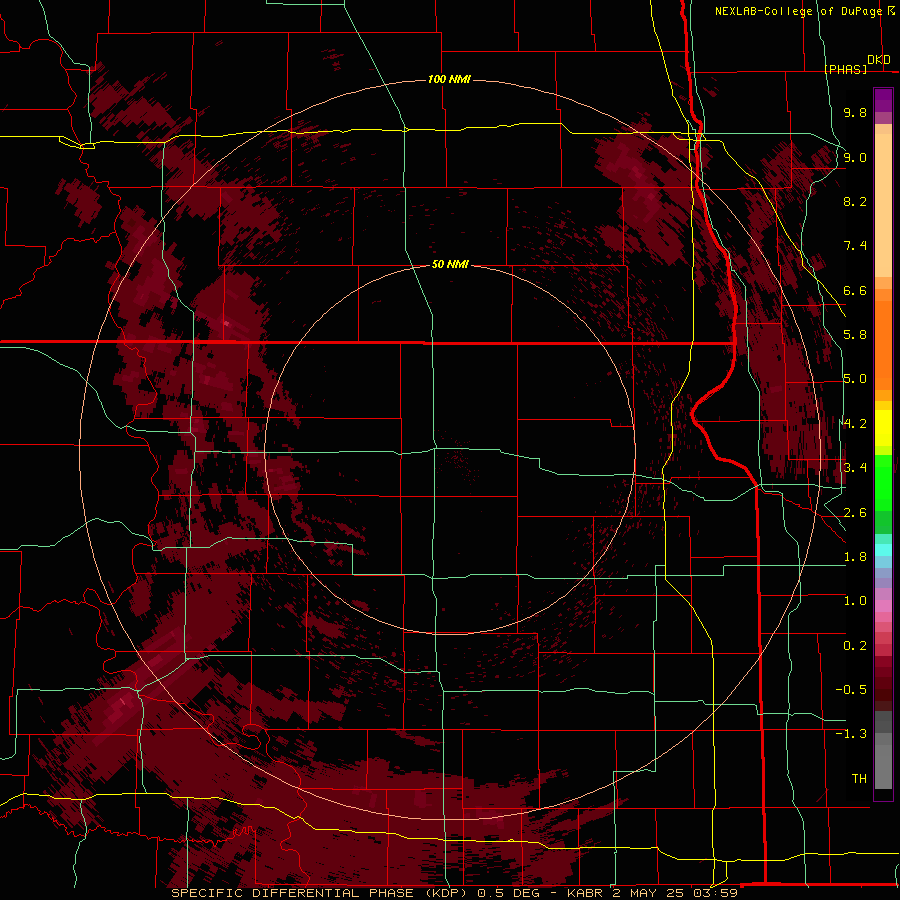Click the 6.6 scale value
This screenshot has height=900, width=900.
click(x=855, y=290)
